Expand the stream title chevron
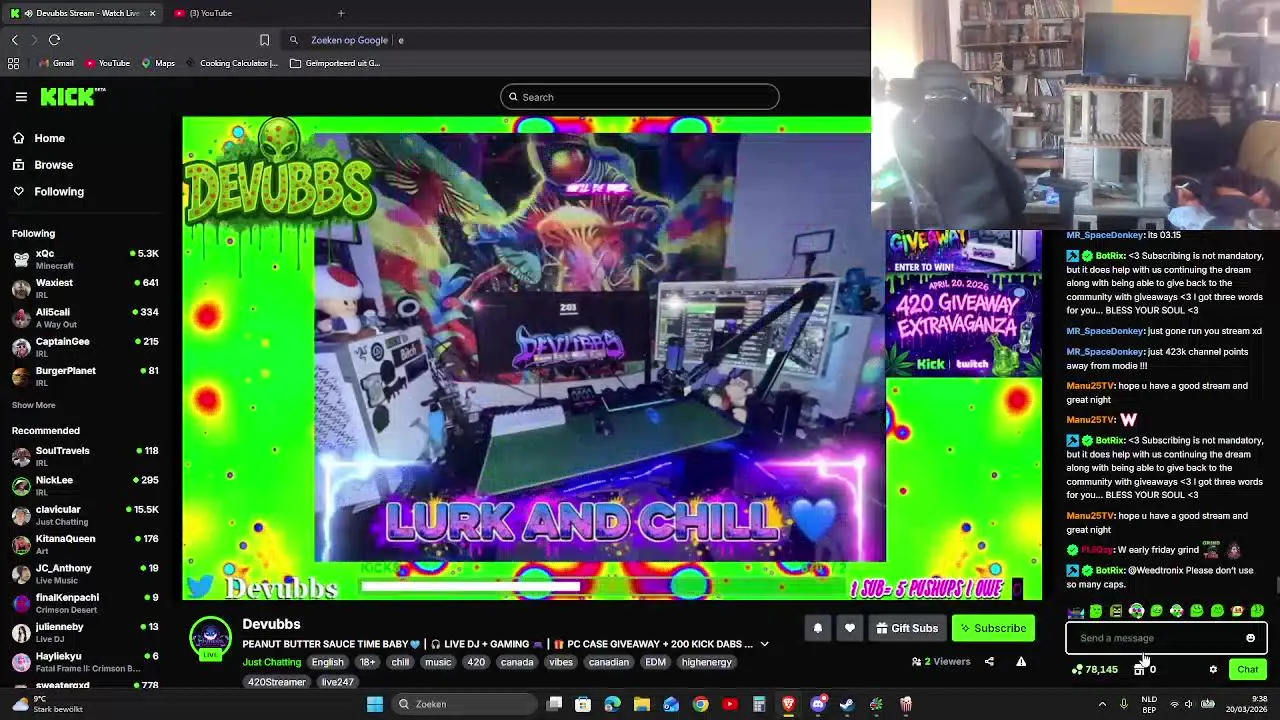 click(x=764, y=644)
